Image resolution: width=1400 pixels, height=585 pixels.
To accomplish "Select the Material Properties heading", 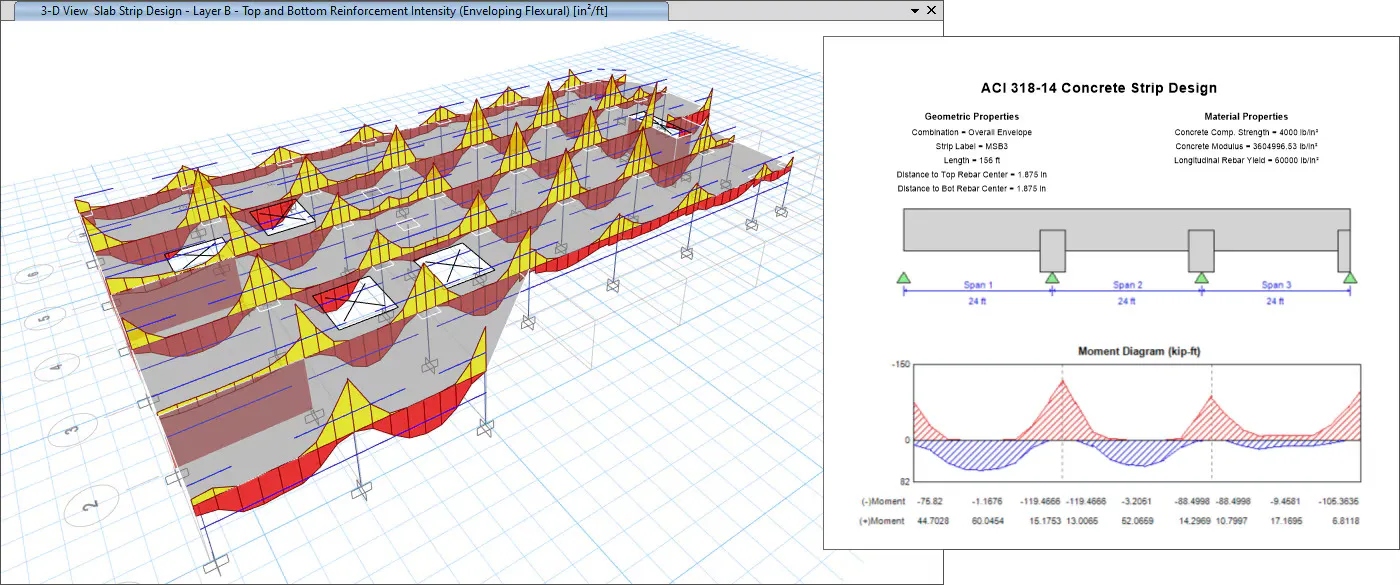I will coord(1246,117).
